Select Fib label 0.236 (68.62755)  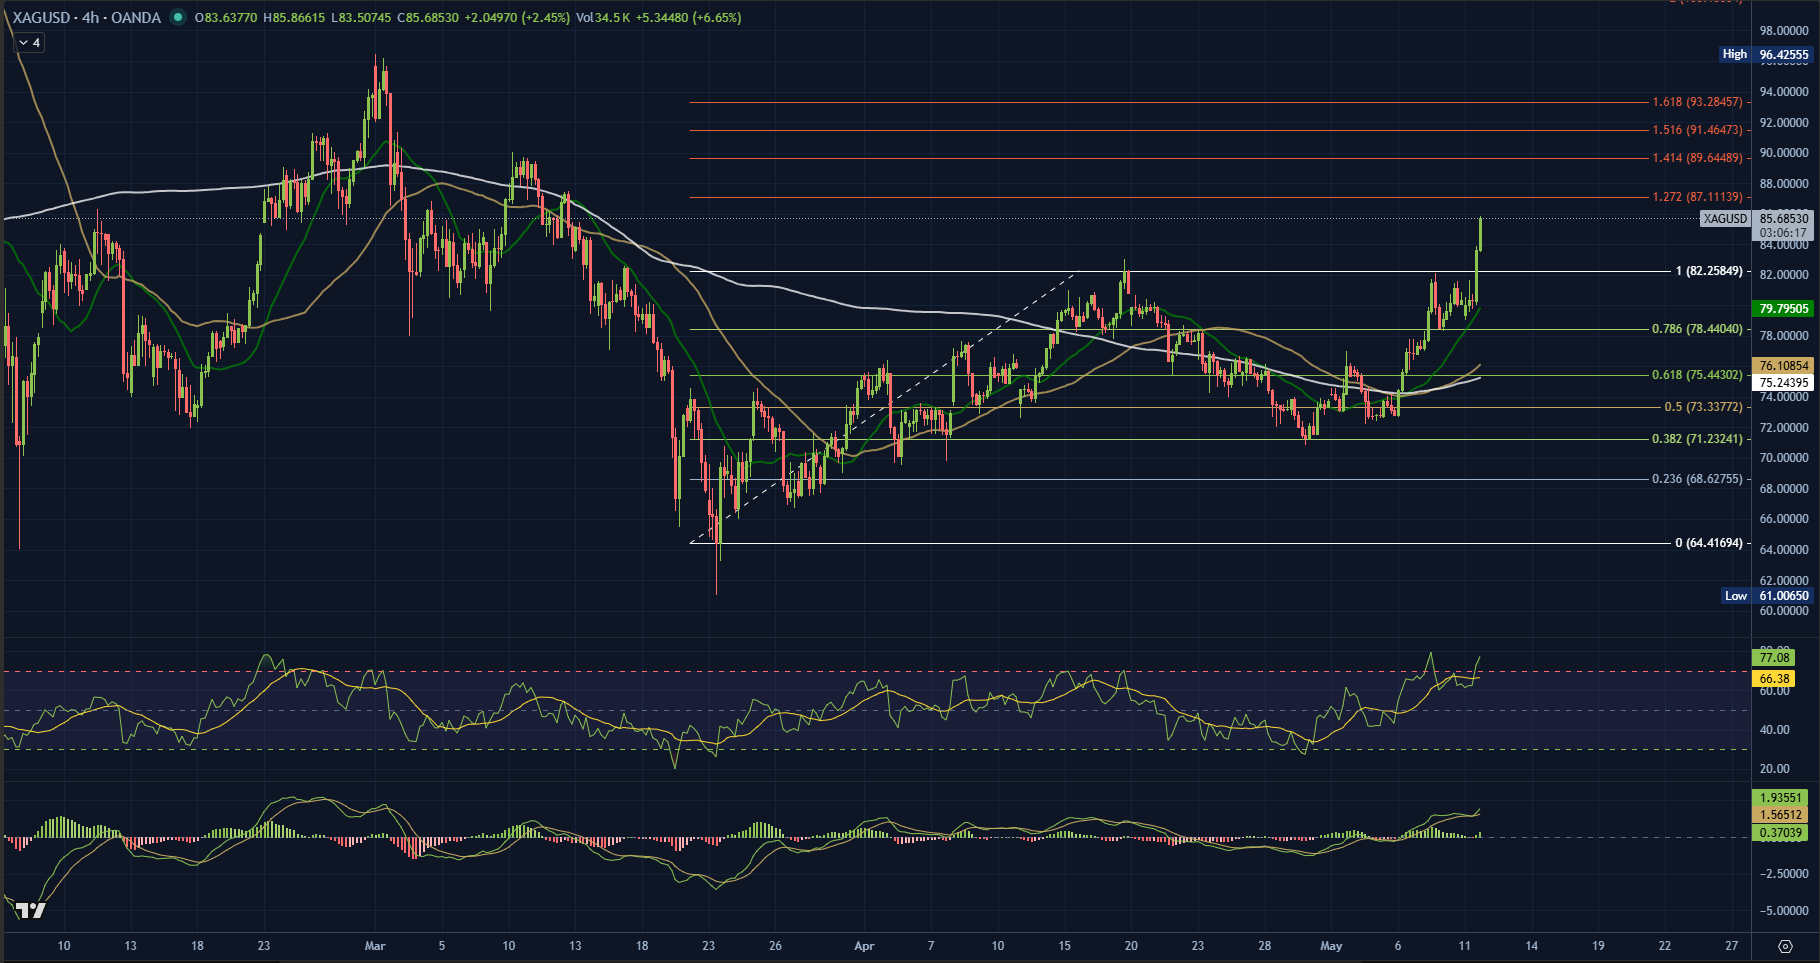(x=1697, y=479)
